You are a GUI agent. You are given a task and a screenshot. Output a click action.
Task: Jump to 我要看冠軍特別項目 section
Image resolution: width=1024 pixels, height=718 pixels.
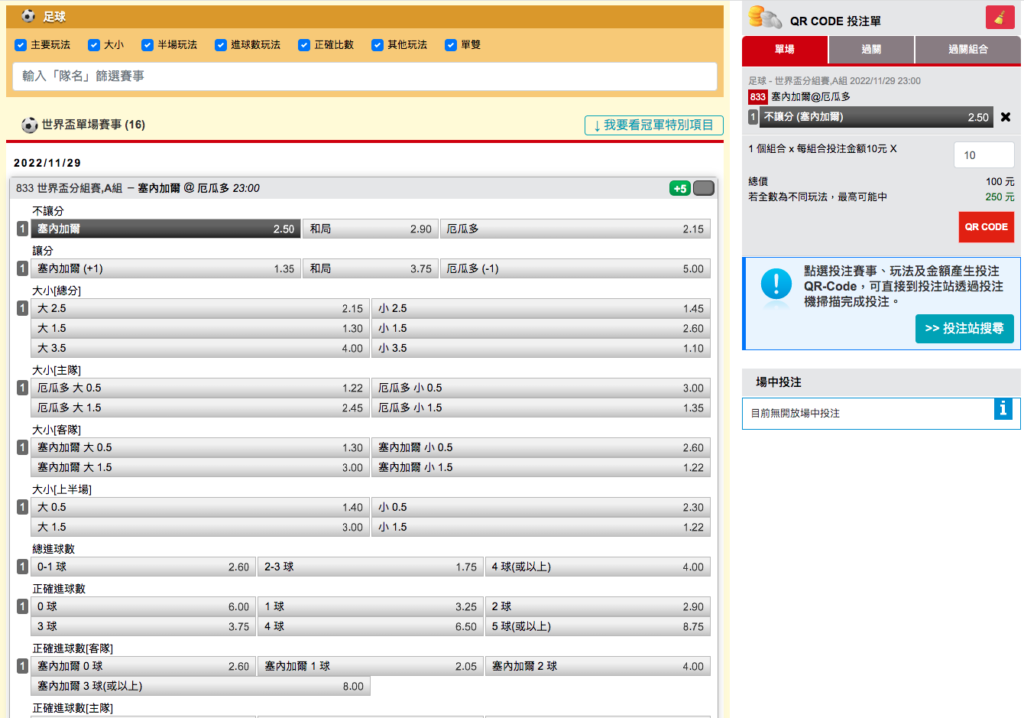[x=654, y=125]
